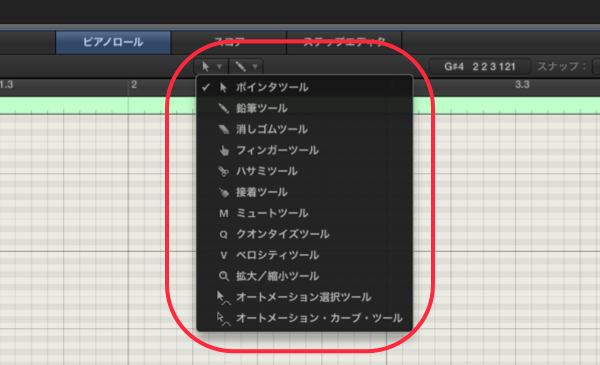Click the G#4 position info display
The height and width of the screenshot is (365, 600).
tap(480, 67)
